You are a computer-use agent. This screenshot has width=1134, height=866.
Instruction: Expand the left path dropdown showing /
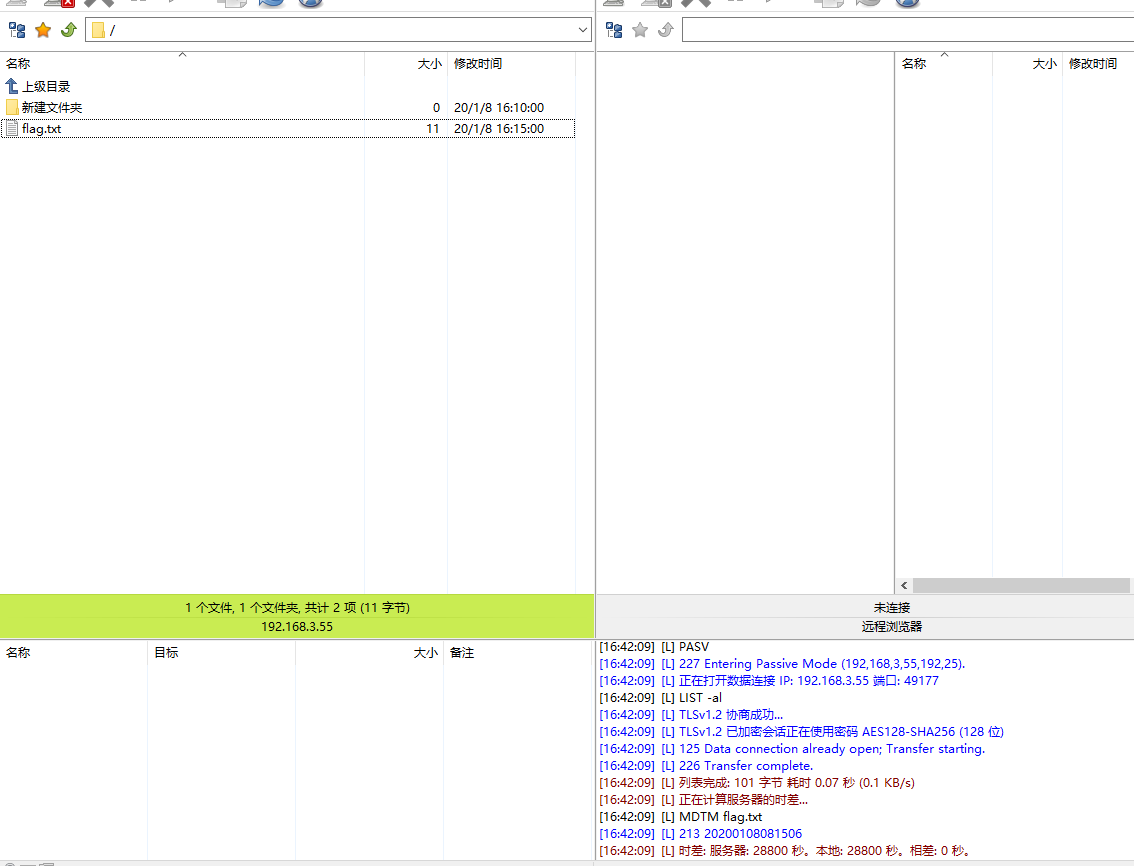[x=582, y=30]
